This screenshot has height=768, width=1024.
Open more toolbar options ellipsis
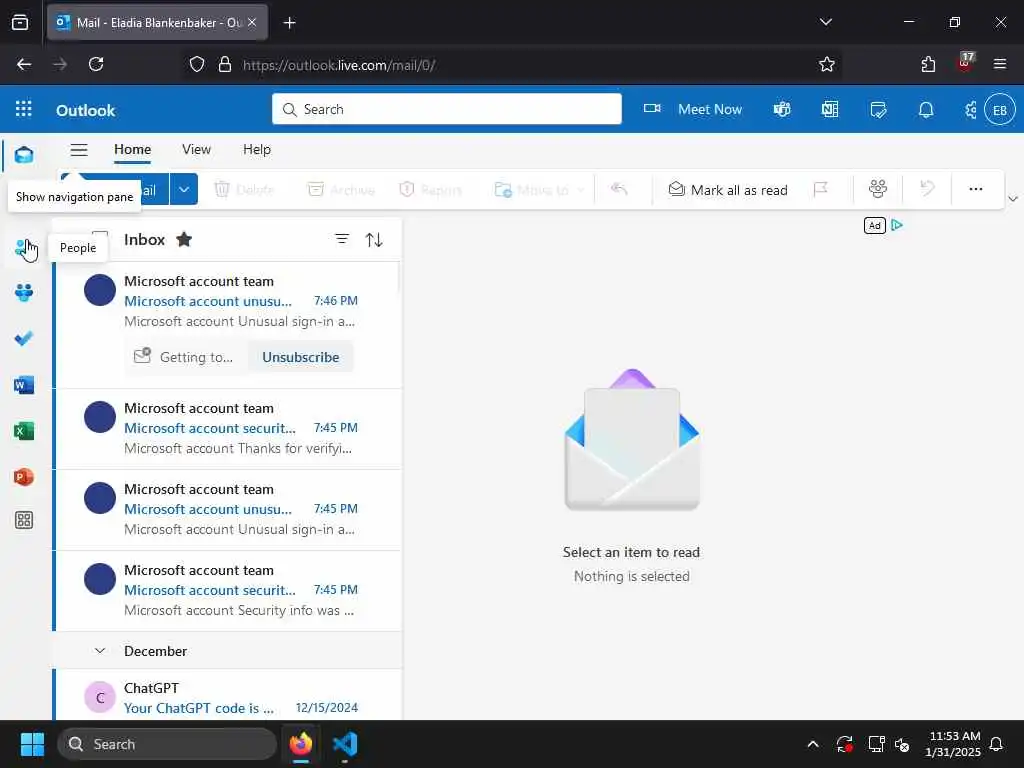click(x=976, y=189)
